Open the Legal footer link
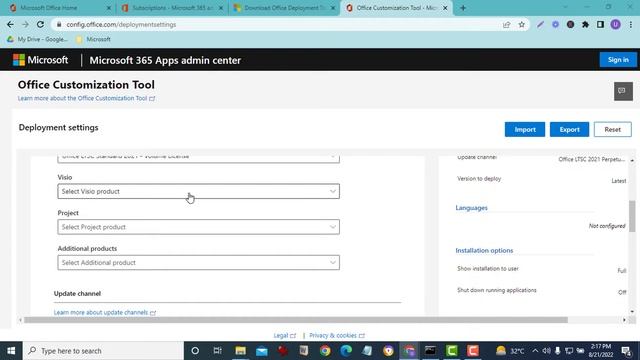 click(x=284, y=336)
